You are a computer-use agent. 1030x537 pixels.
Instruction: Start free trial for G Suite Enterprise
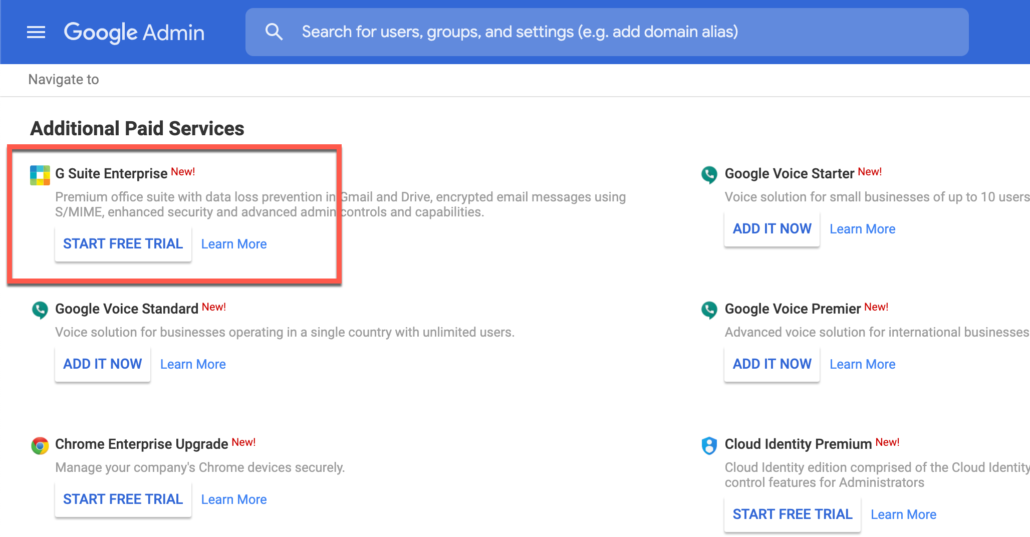[123, 244]
